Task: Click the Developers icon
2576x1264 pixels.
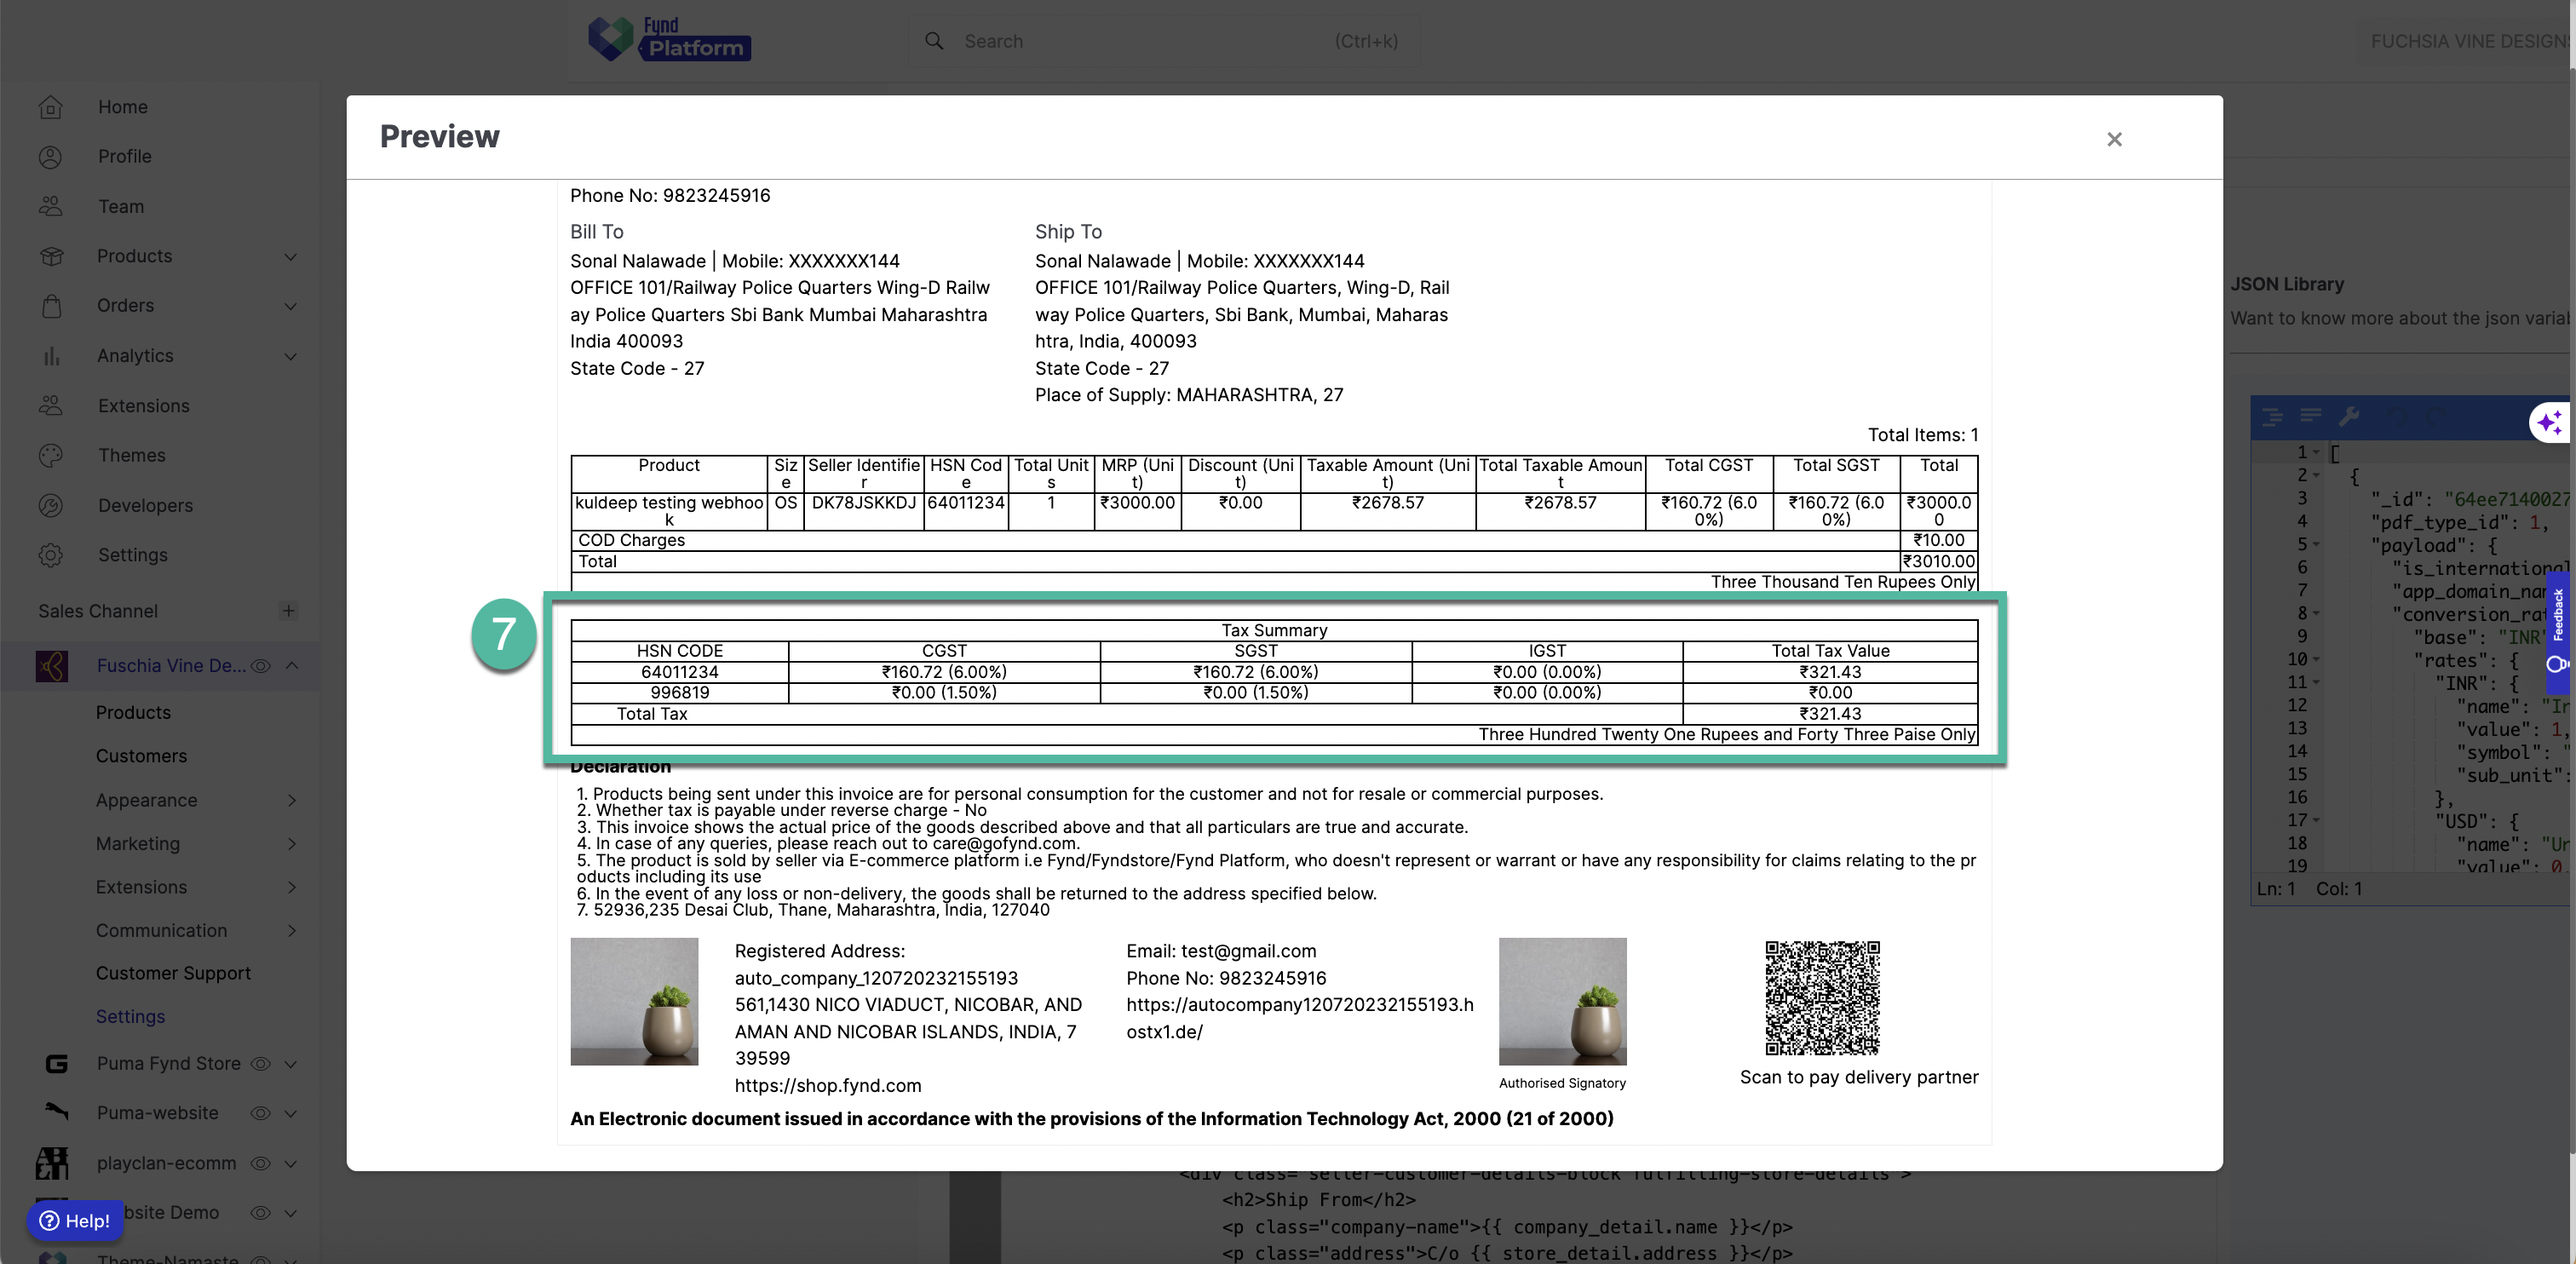Action: click(51, 505)
